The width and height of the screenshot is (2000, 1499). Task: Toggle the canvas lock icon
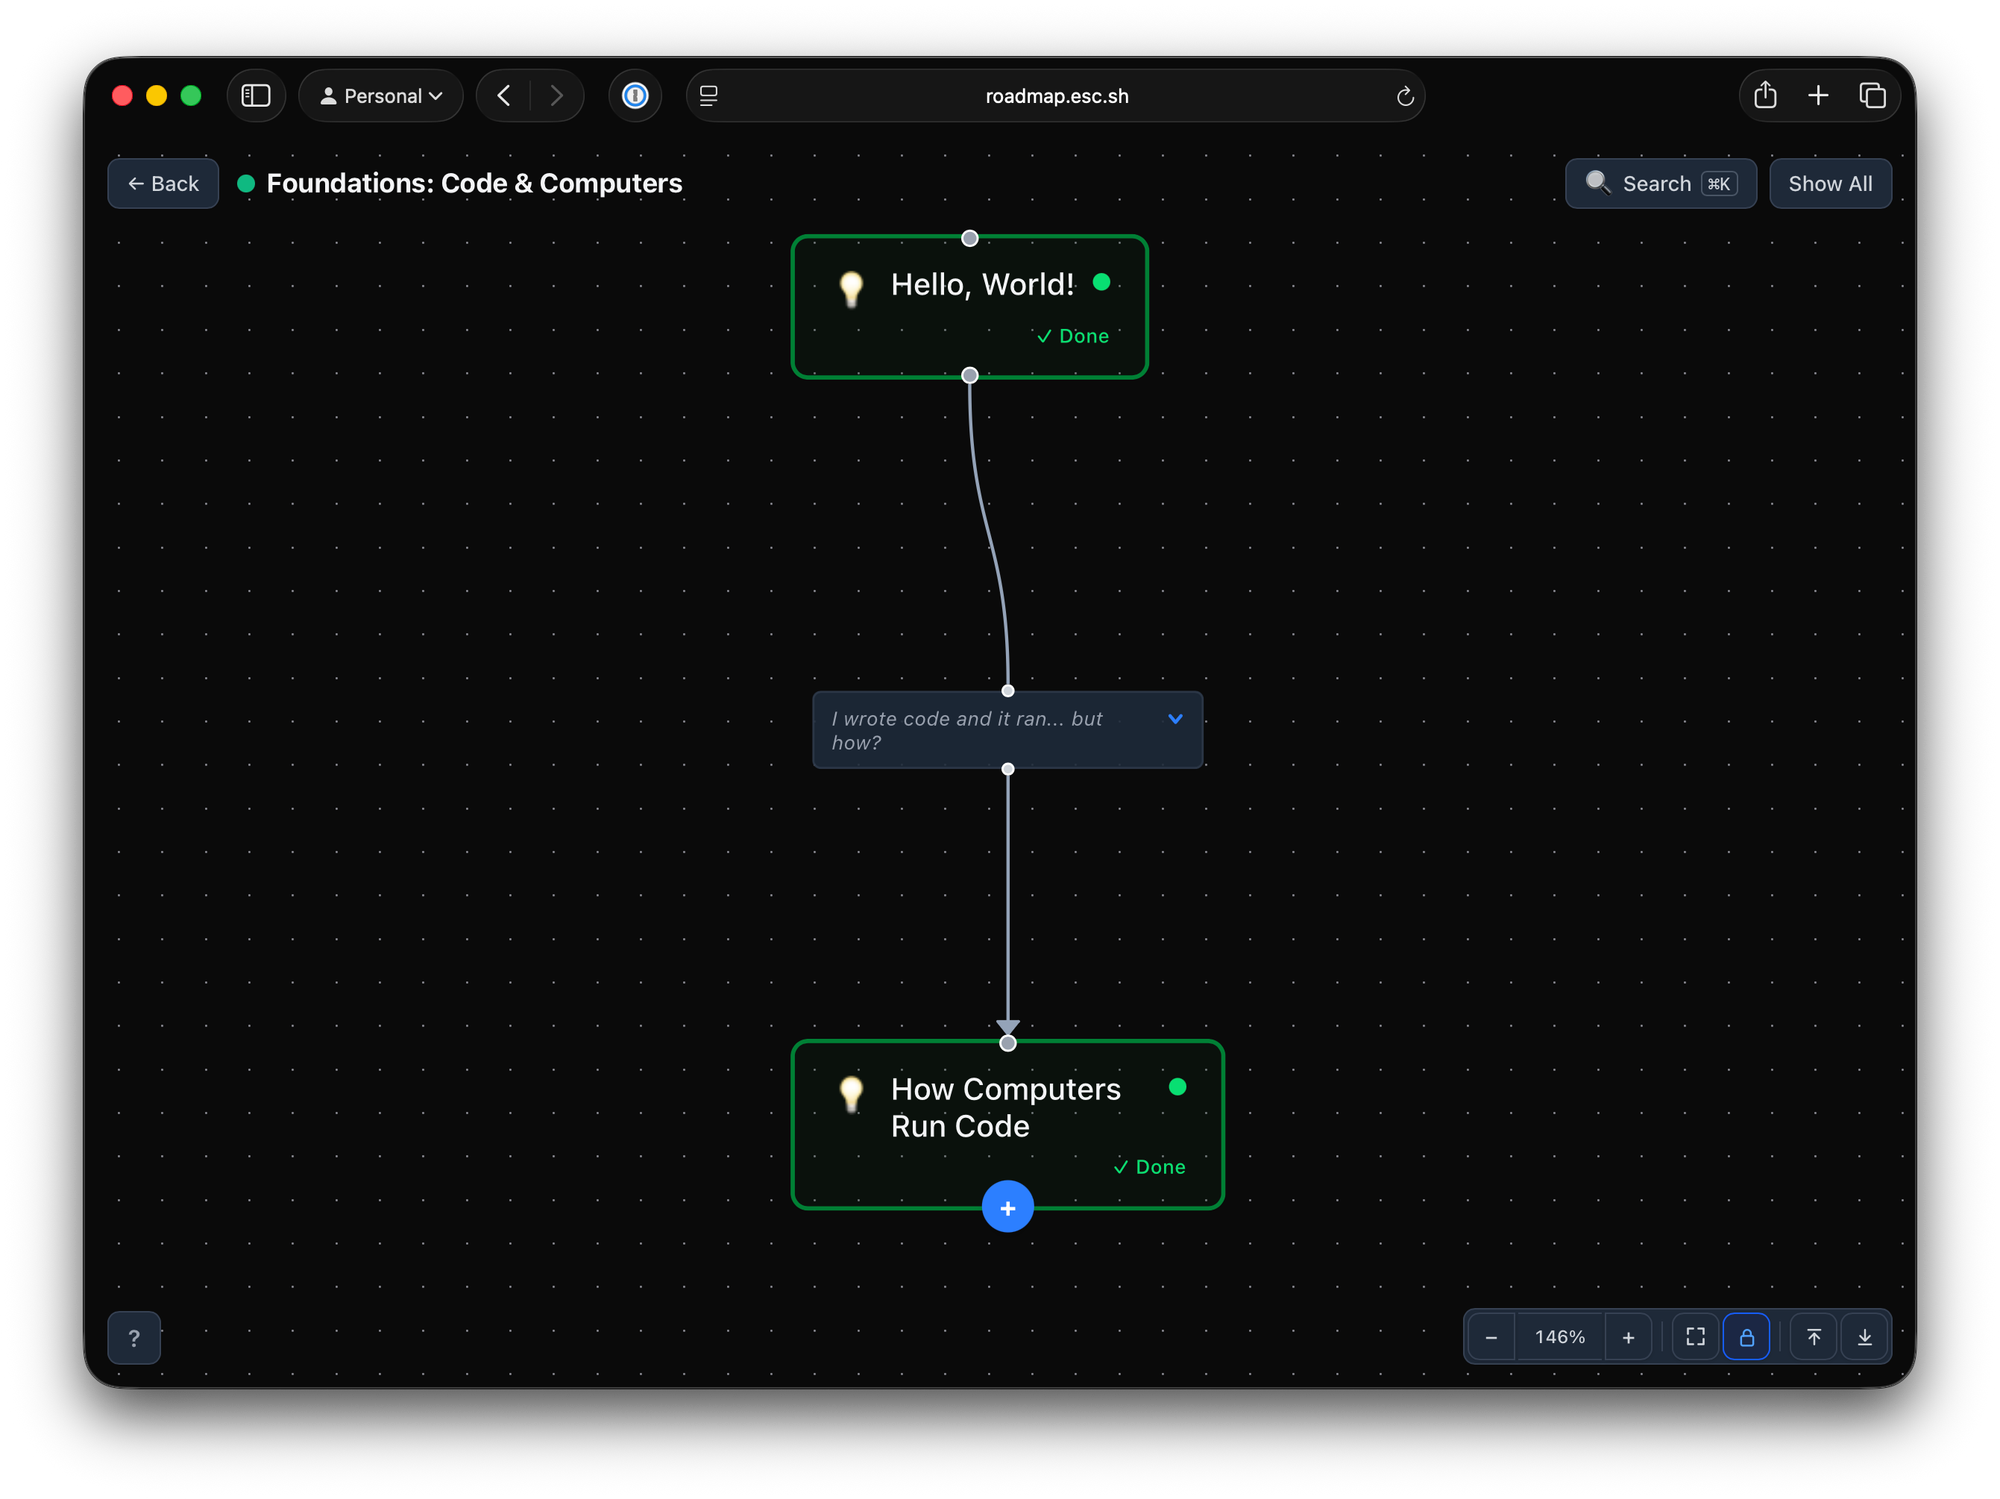pos(1746,1337)
